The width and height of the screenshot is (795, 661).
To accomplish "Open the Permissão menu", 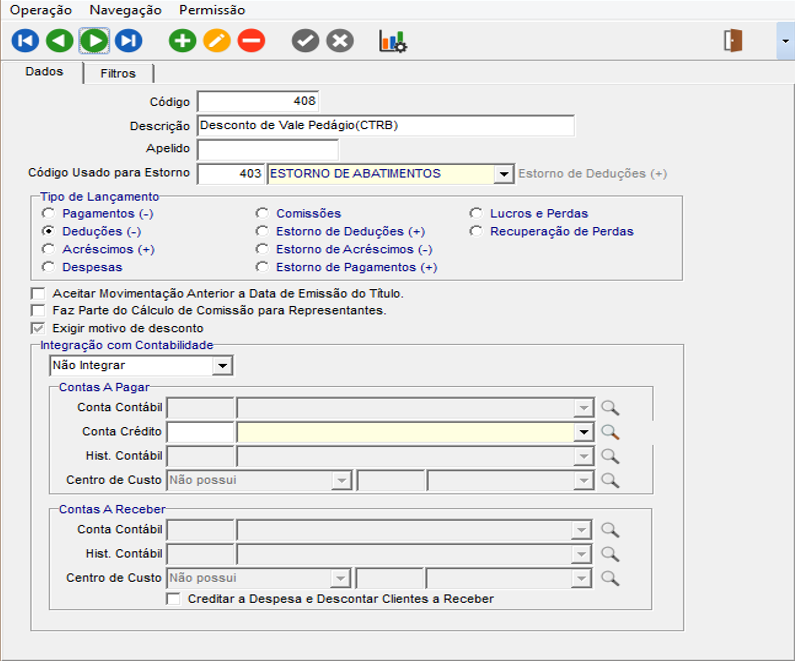I will click(212, 10).
